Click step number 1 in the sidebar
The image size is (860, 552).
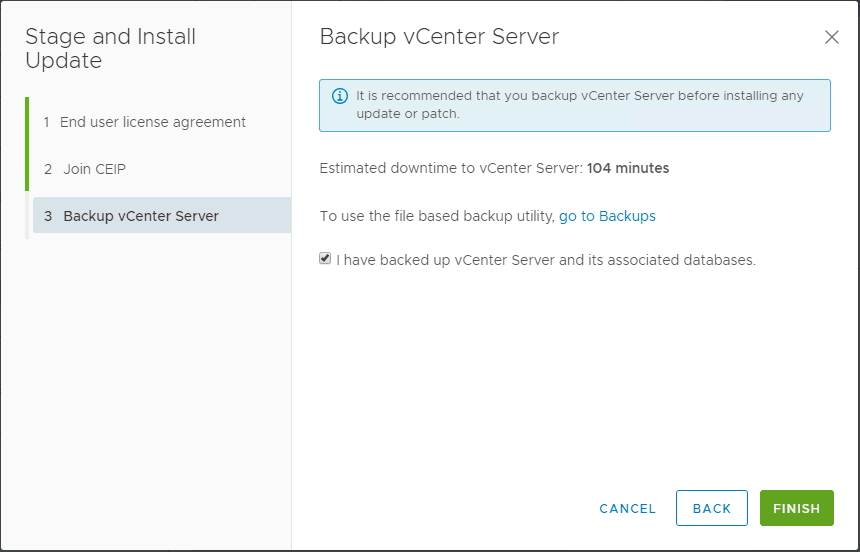coord(47,122)
